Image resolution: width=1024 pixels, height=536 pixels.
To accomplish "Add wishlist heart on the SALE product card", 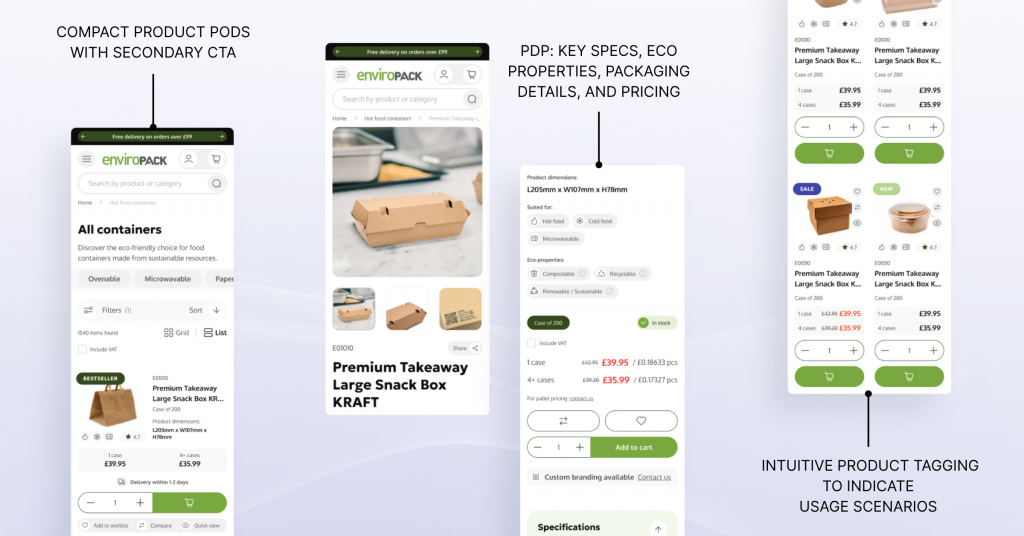I will tap(857, 191).
